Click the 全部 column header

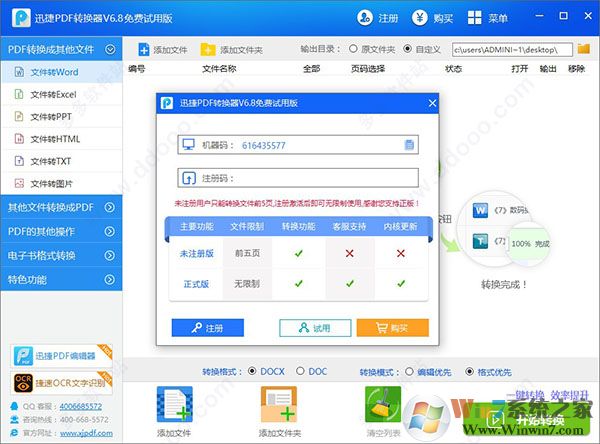pyautogui.click(x=311, y=69)
